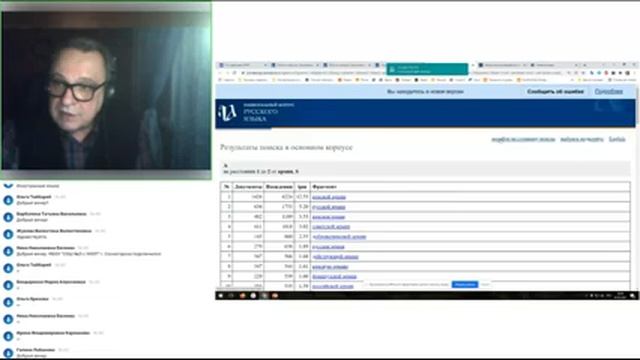Viewport: 640px width, 360px height.
Task: Click the browser reload page icon
Action: pos(234,73)
